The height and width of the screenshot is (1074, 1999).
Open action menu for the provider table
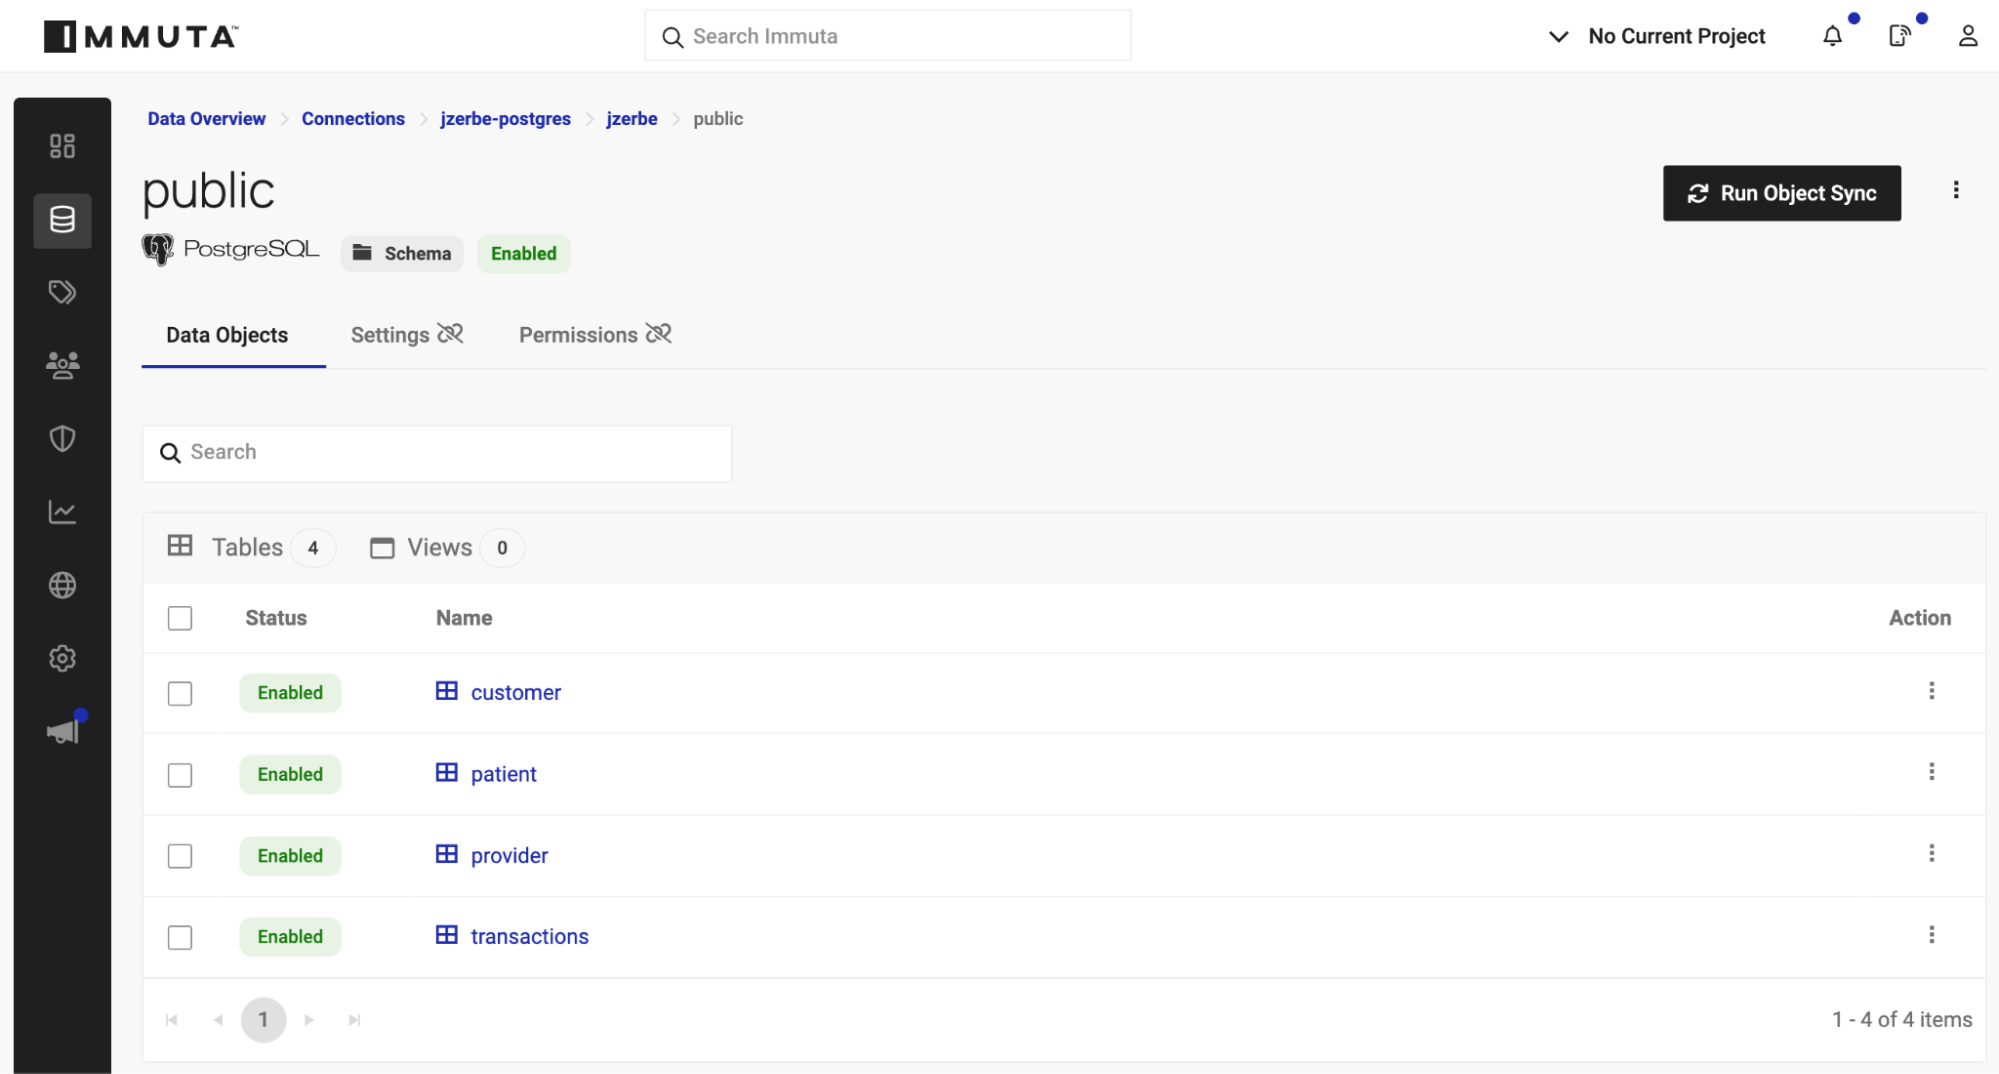pos(1931,853)
